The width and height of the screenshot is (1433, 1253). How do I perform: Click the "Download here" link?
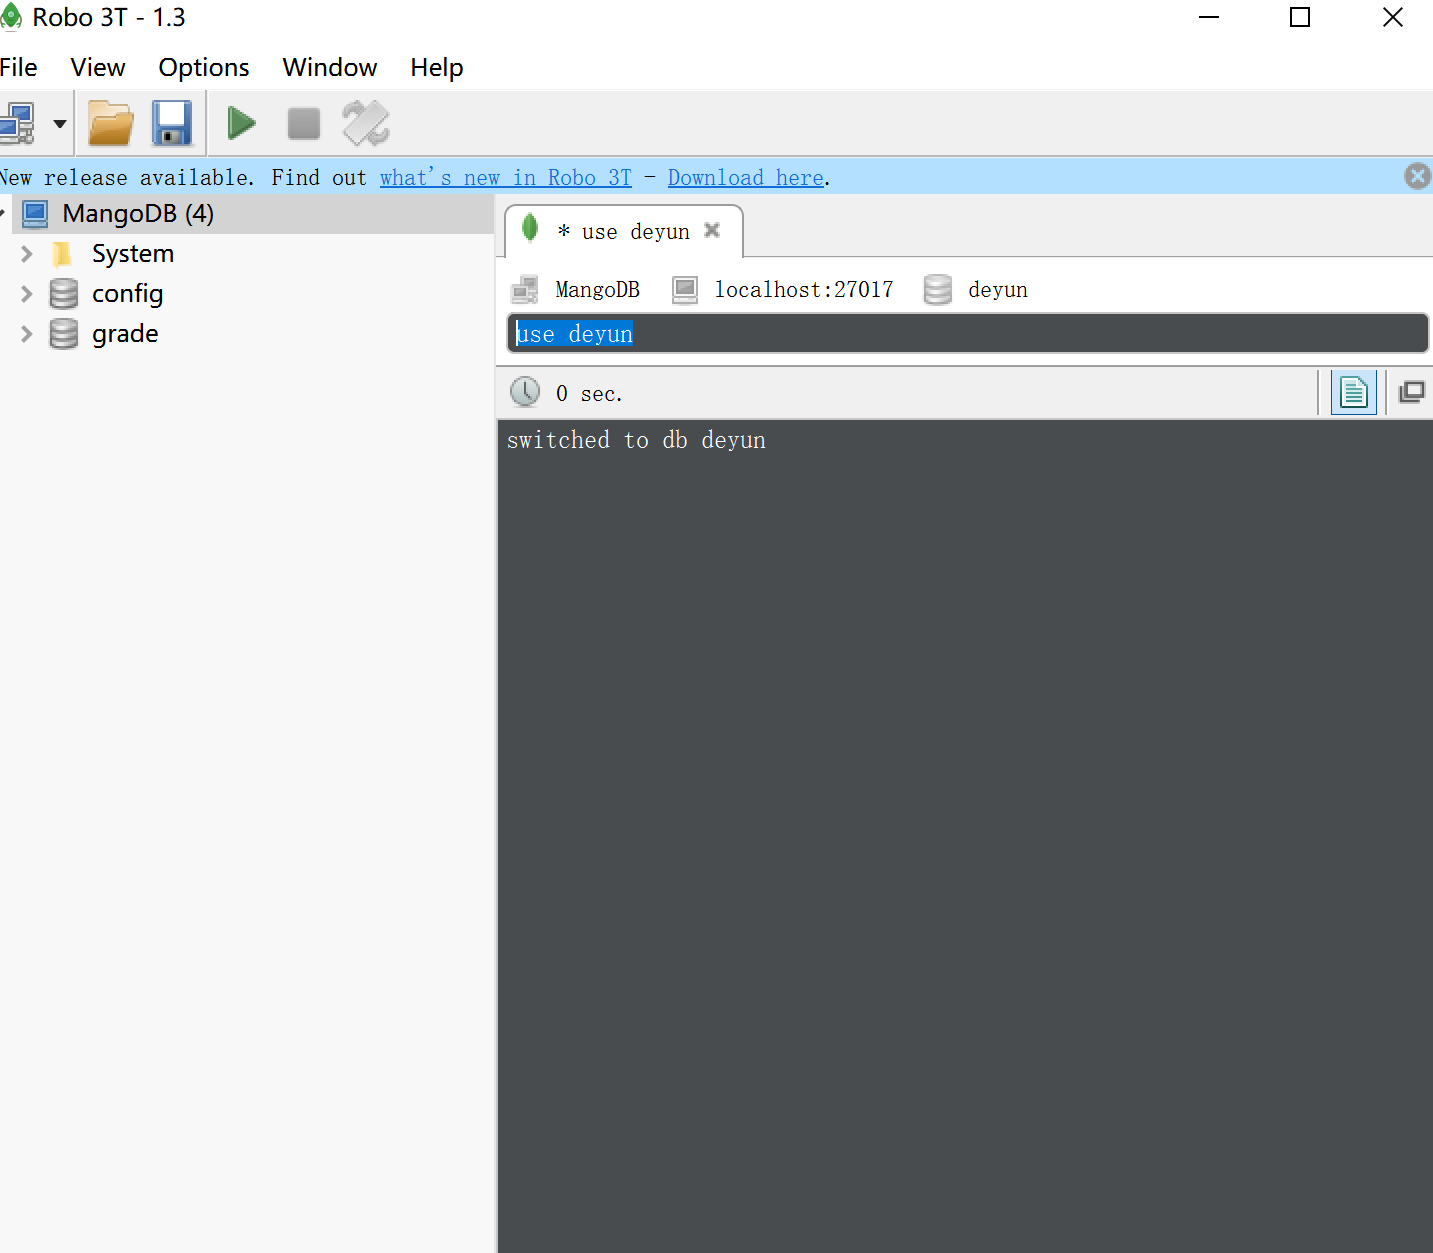(x=746, y=178)
